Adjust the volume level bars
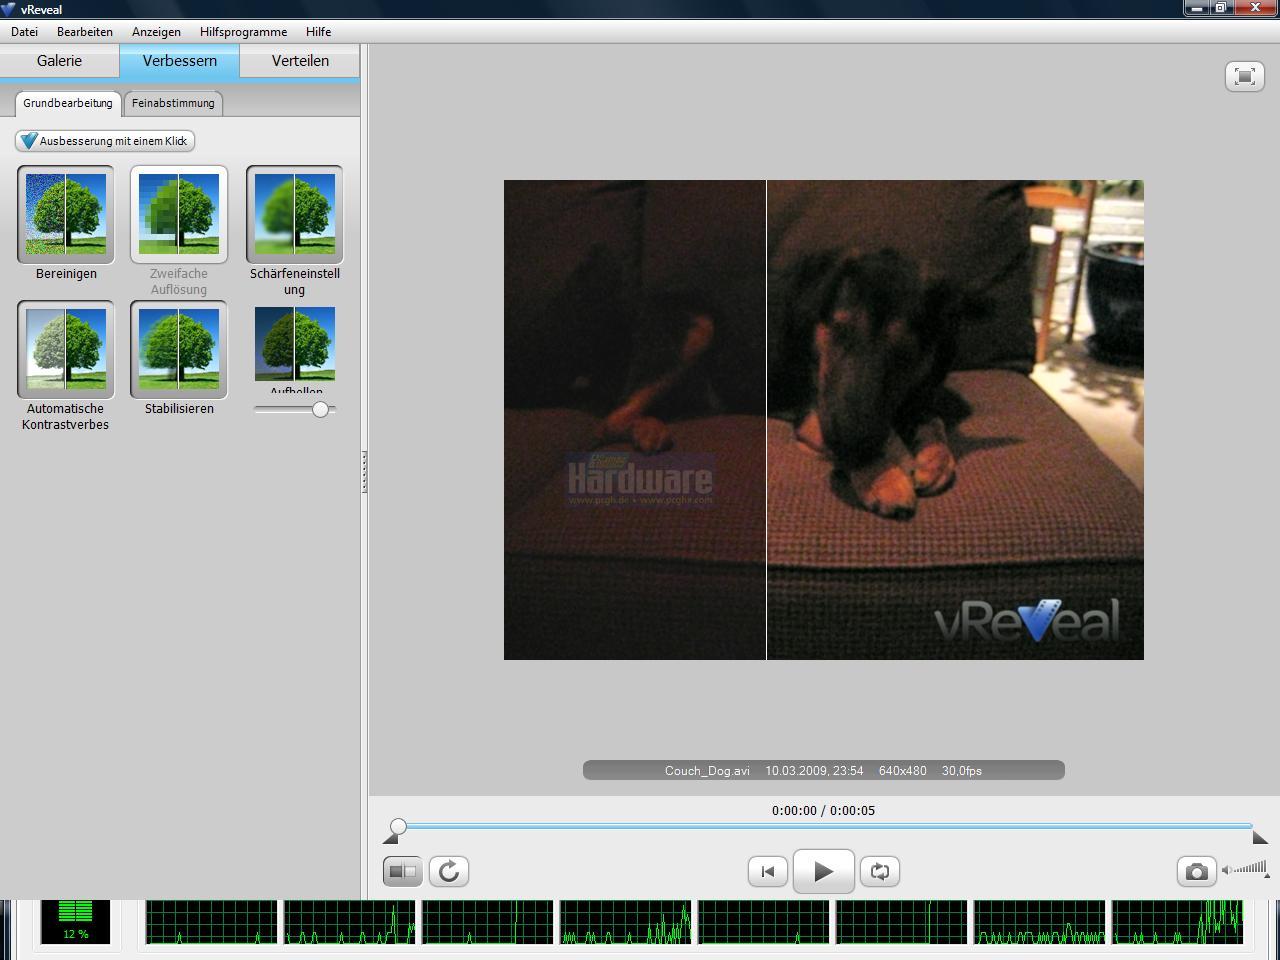Viewport: 1280px width, 960px height. pos(1252,868)
